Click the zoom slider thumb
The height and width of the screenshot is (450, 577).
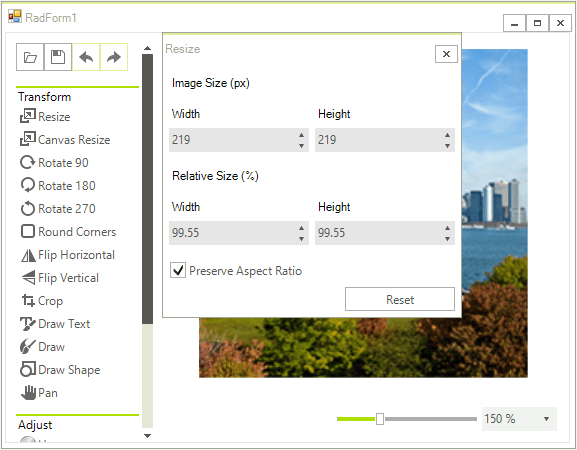(380, 419)
